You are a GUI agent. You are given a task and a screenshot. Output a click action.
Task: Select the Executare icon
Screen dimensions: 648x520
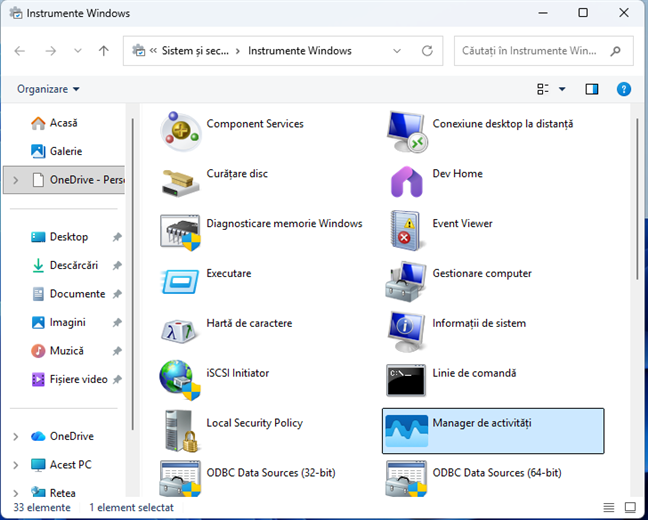(x=181, y=281)
